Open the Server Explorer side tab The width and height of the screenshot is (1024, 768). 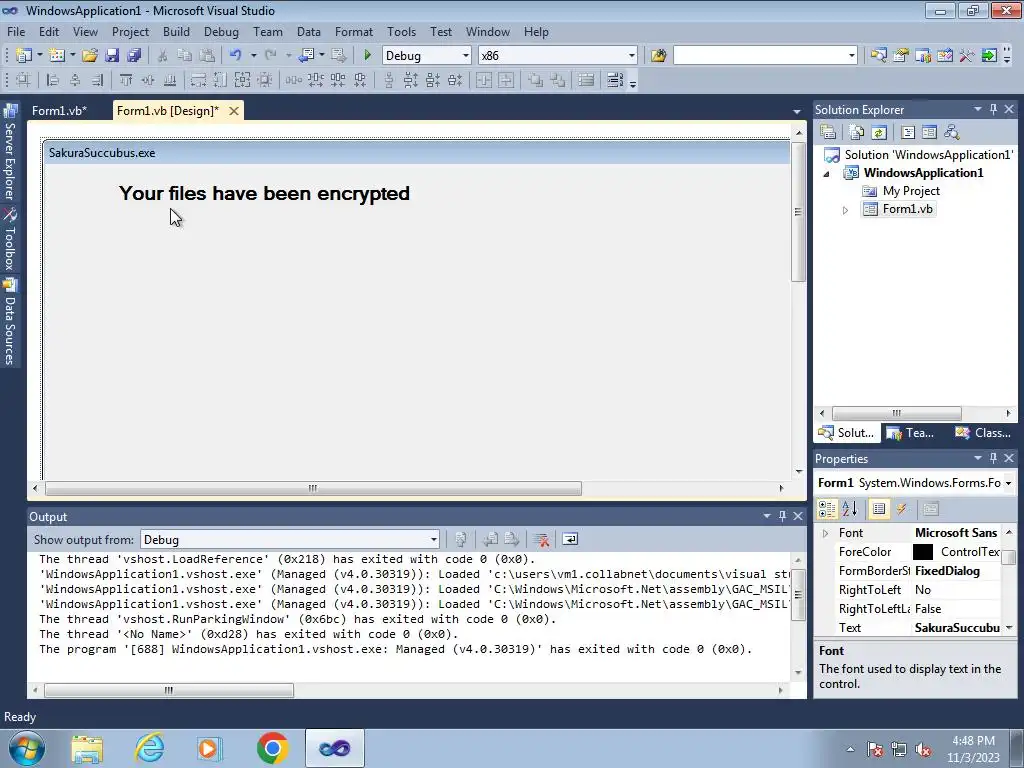point(10,152)
